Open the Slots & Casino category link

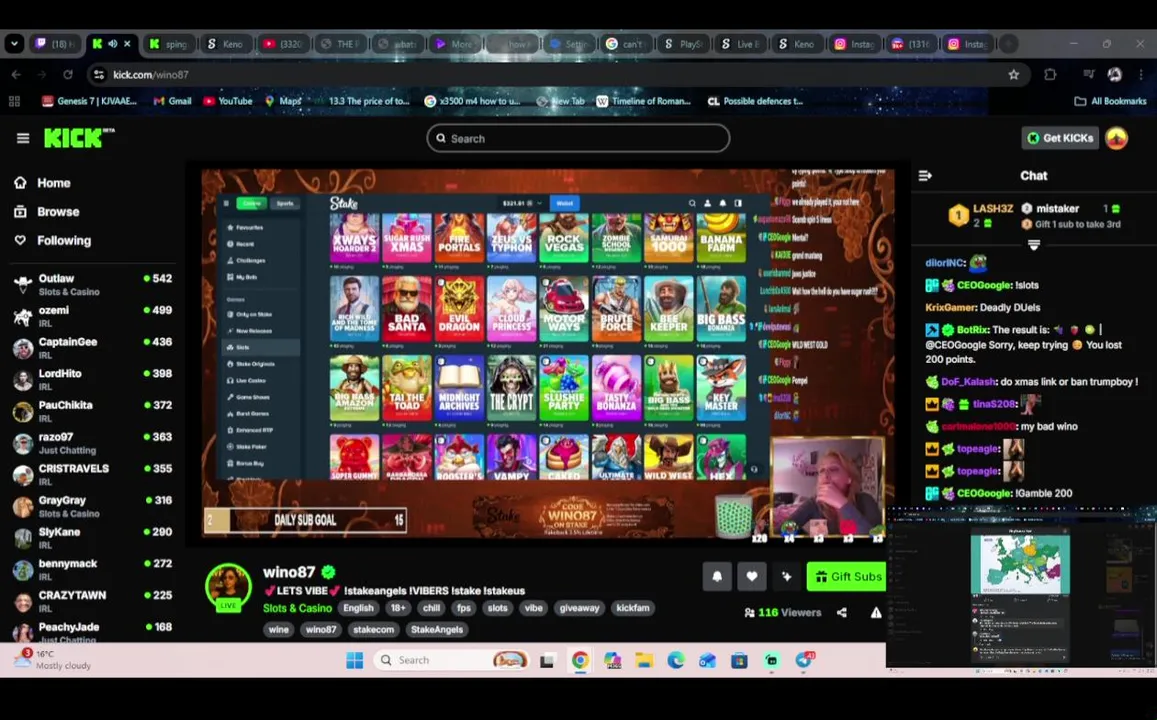point(297,608)
